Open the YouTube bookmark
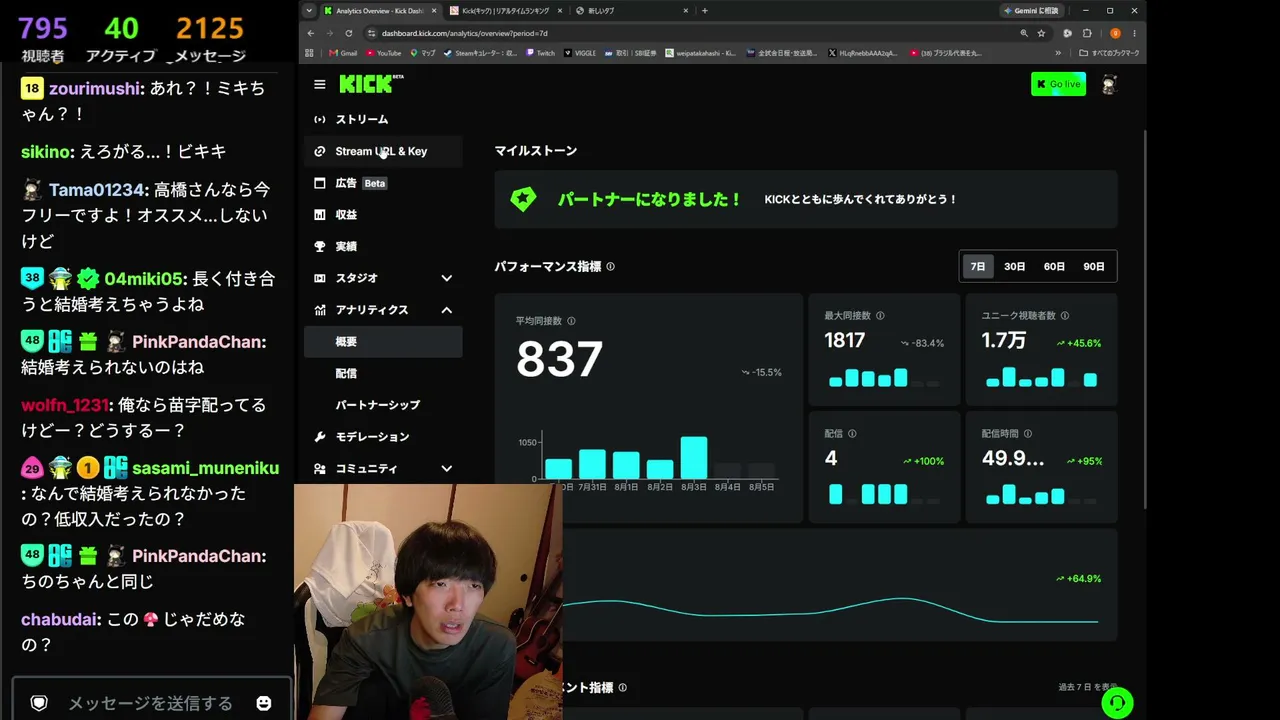The image size is (1280, 720). coord(384,53)
